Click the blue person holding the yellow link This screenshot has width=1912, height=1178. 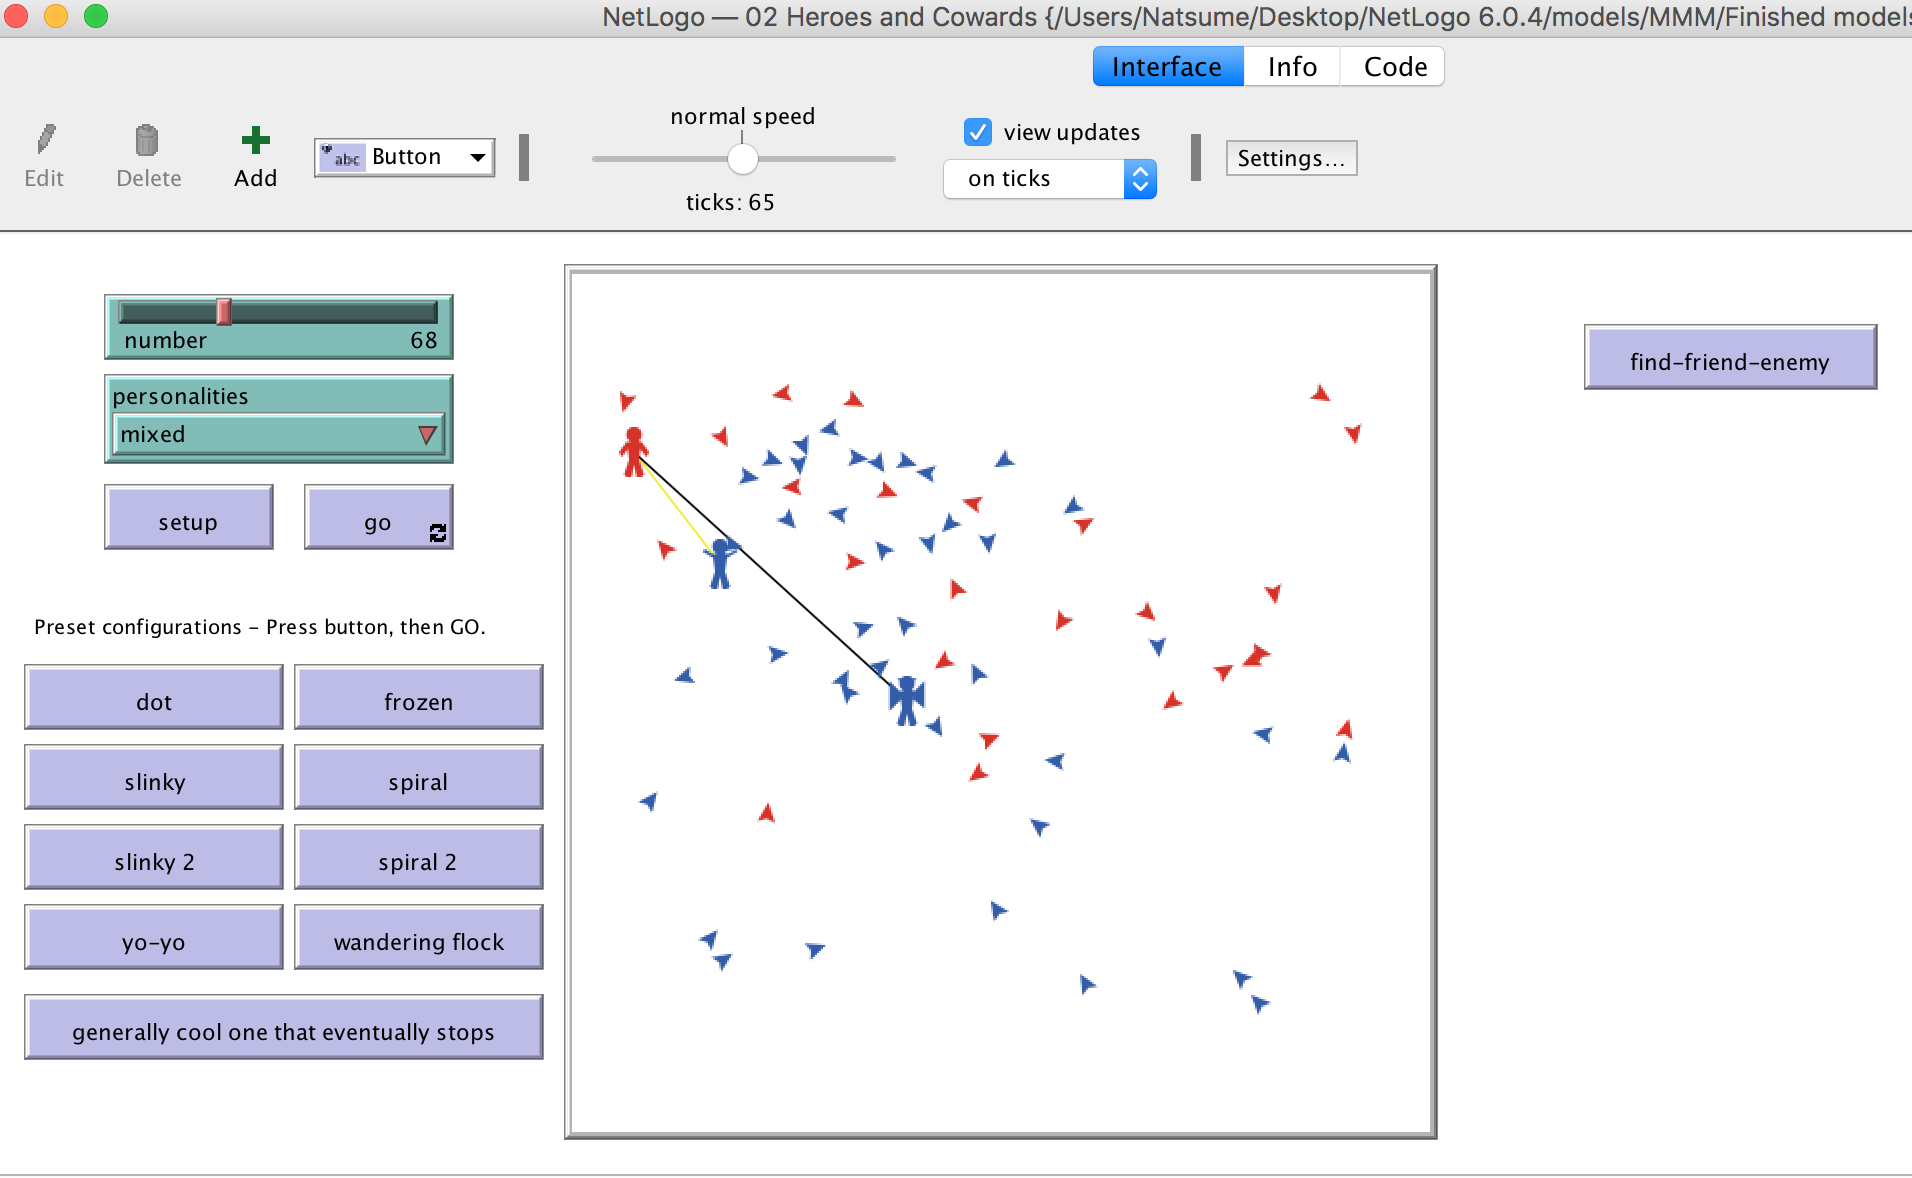[x=720, y=564]
